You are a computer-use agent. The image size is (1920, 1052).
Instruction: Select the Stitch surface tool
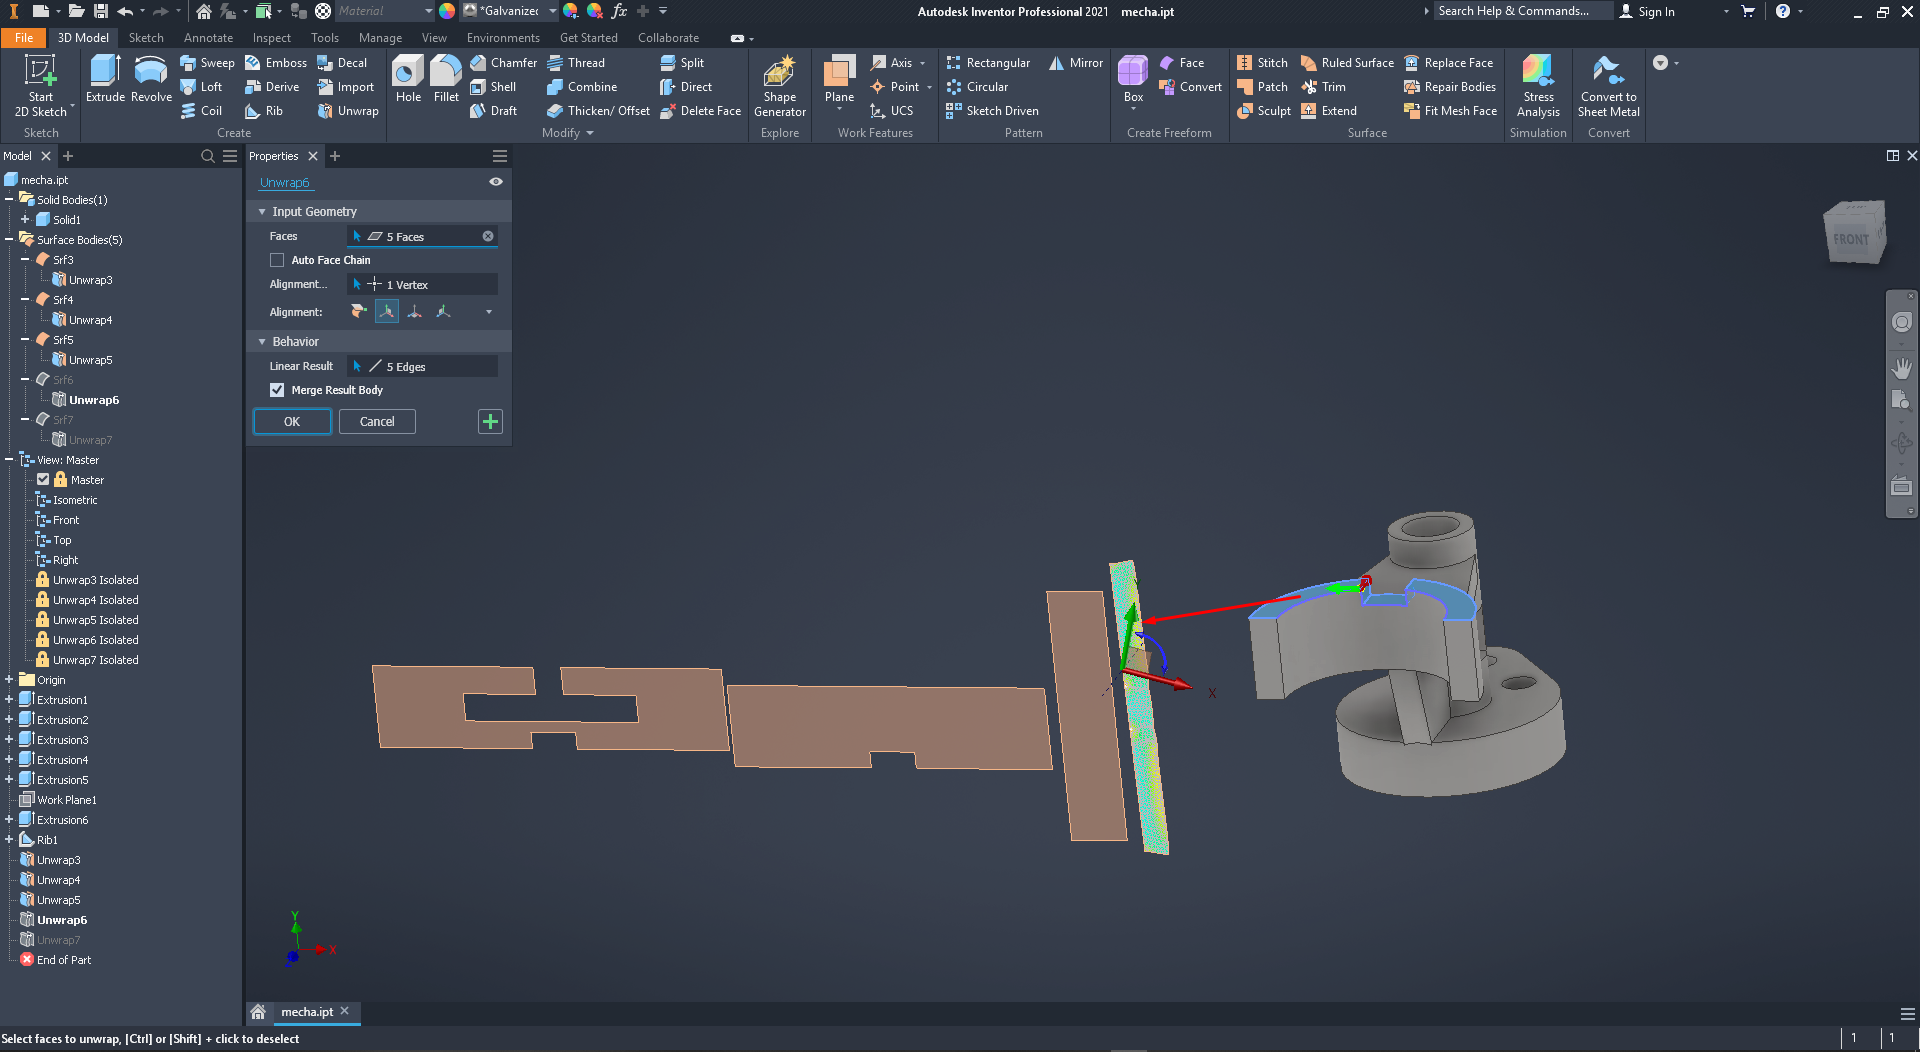[x=1262, y=62]
